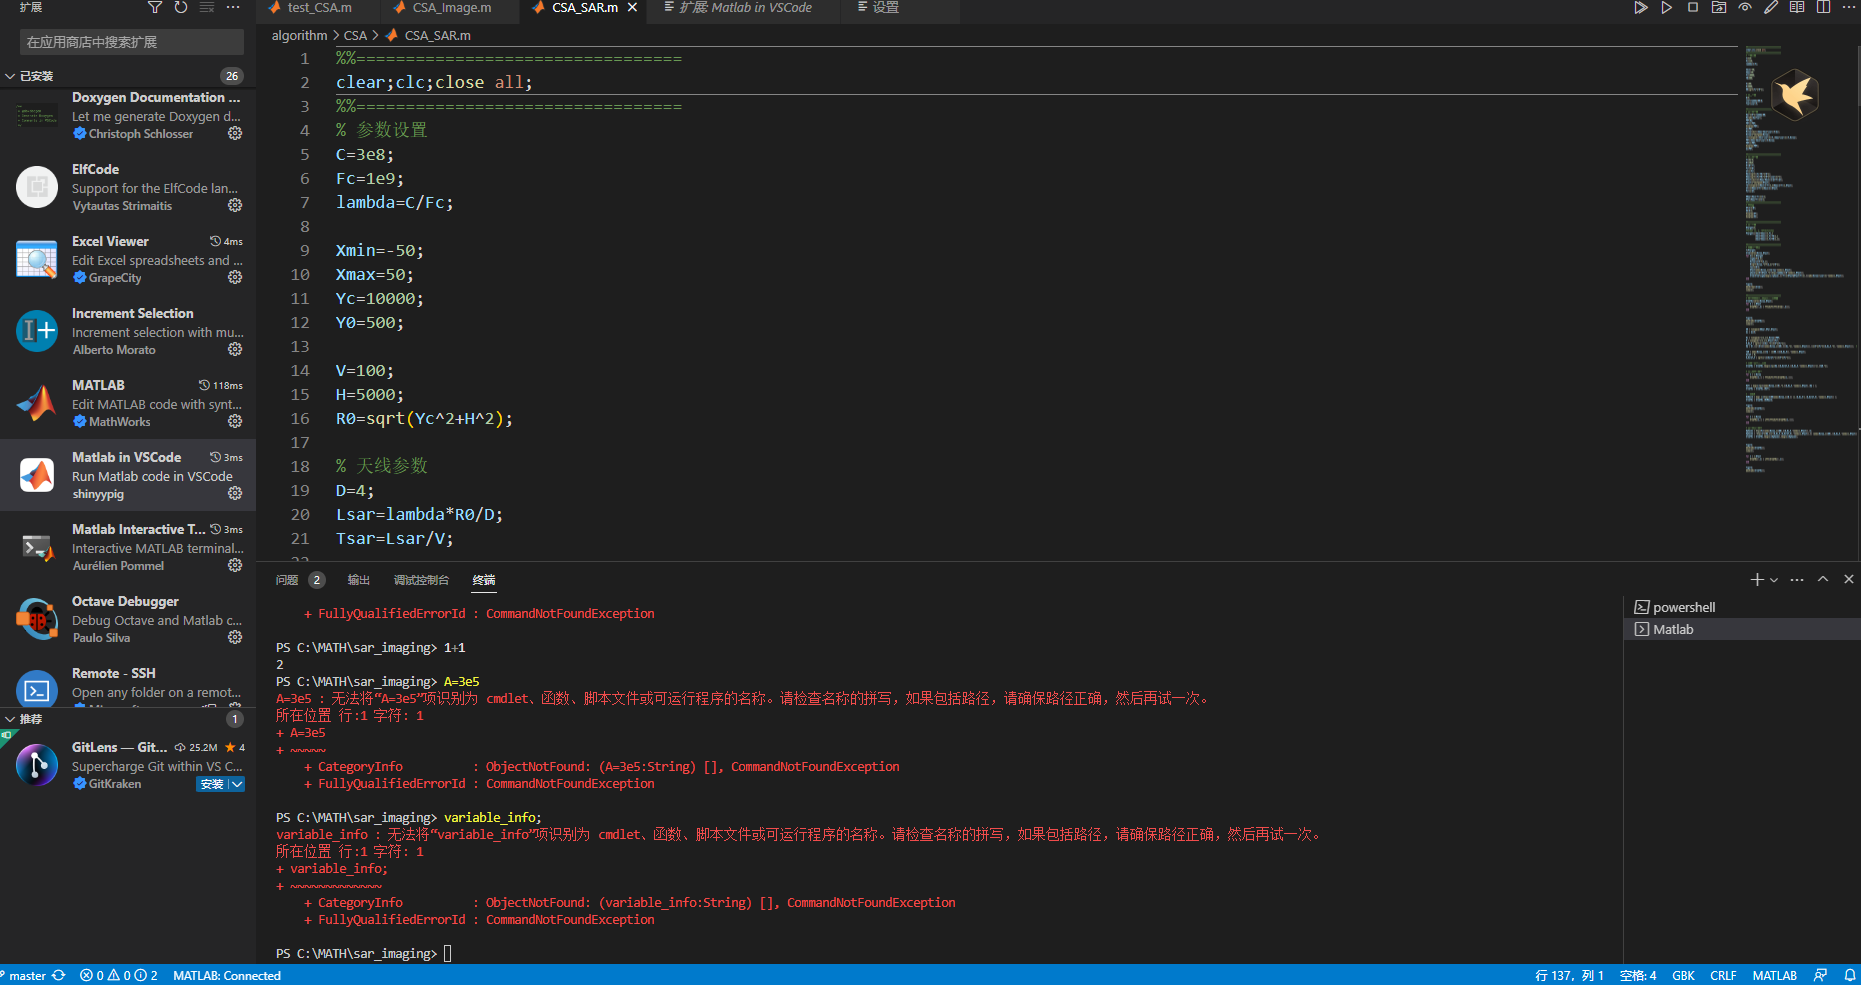The image size is (1861, 985).
Task: Click the filter icon in Extensions panel
Action: point(155,8)
